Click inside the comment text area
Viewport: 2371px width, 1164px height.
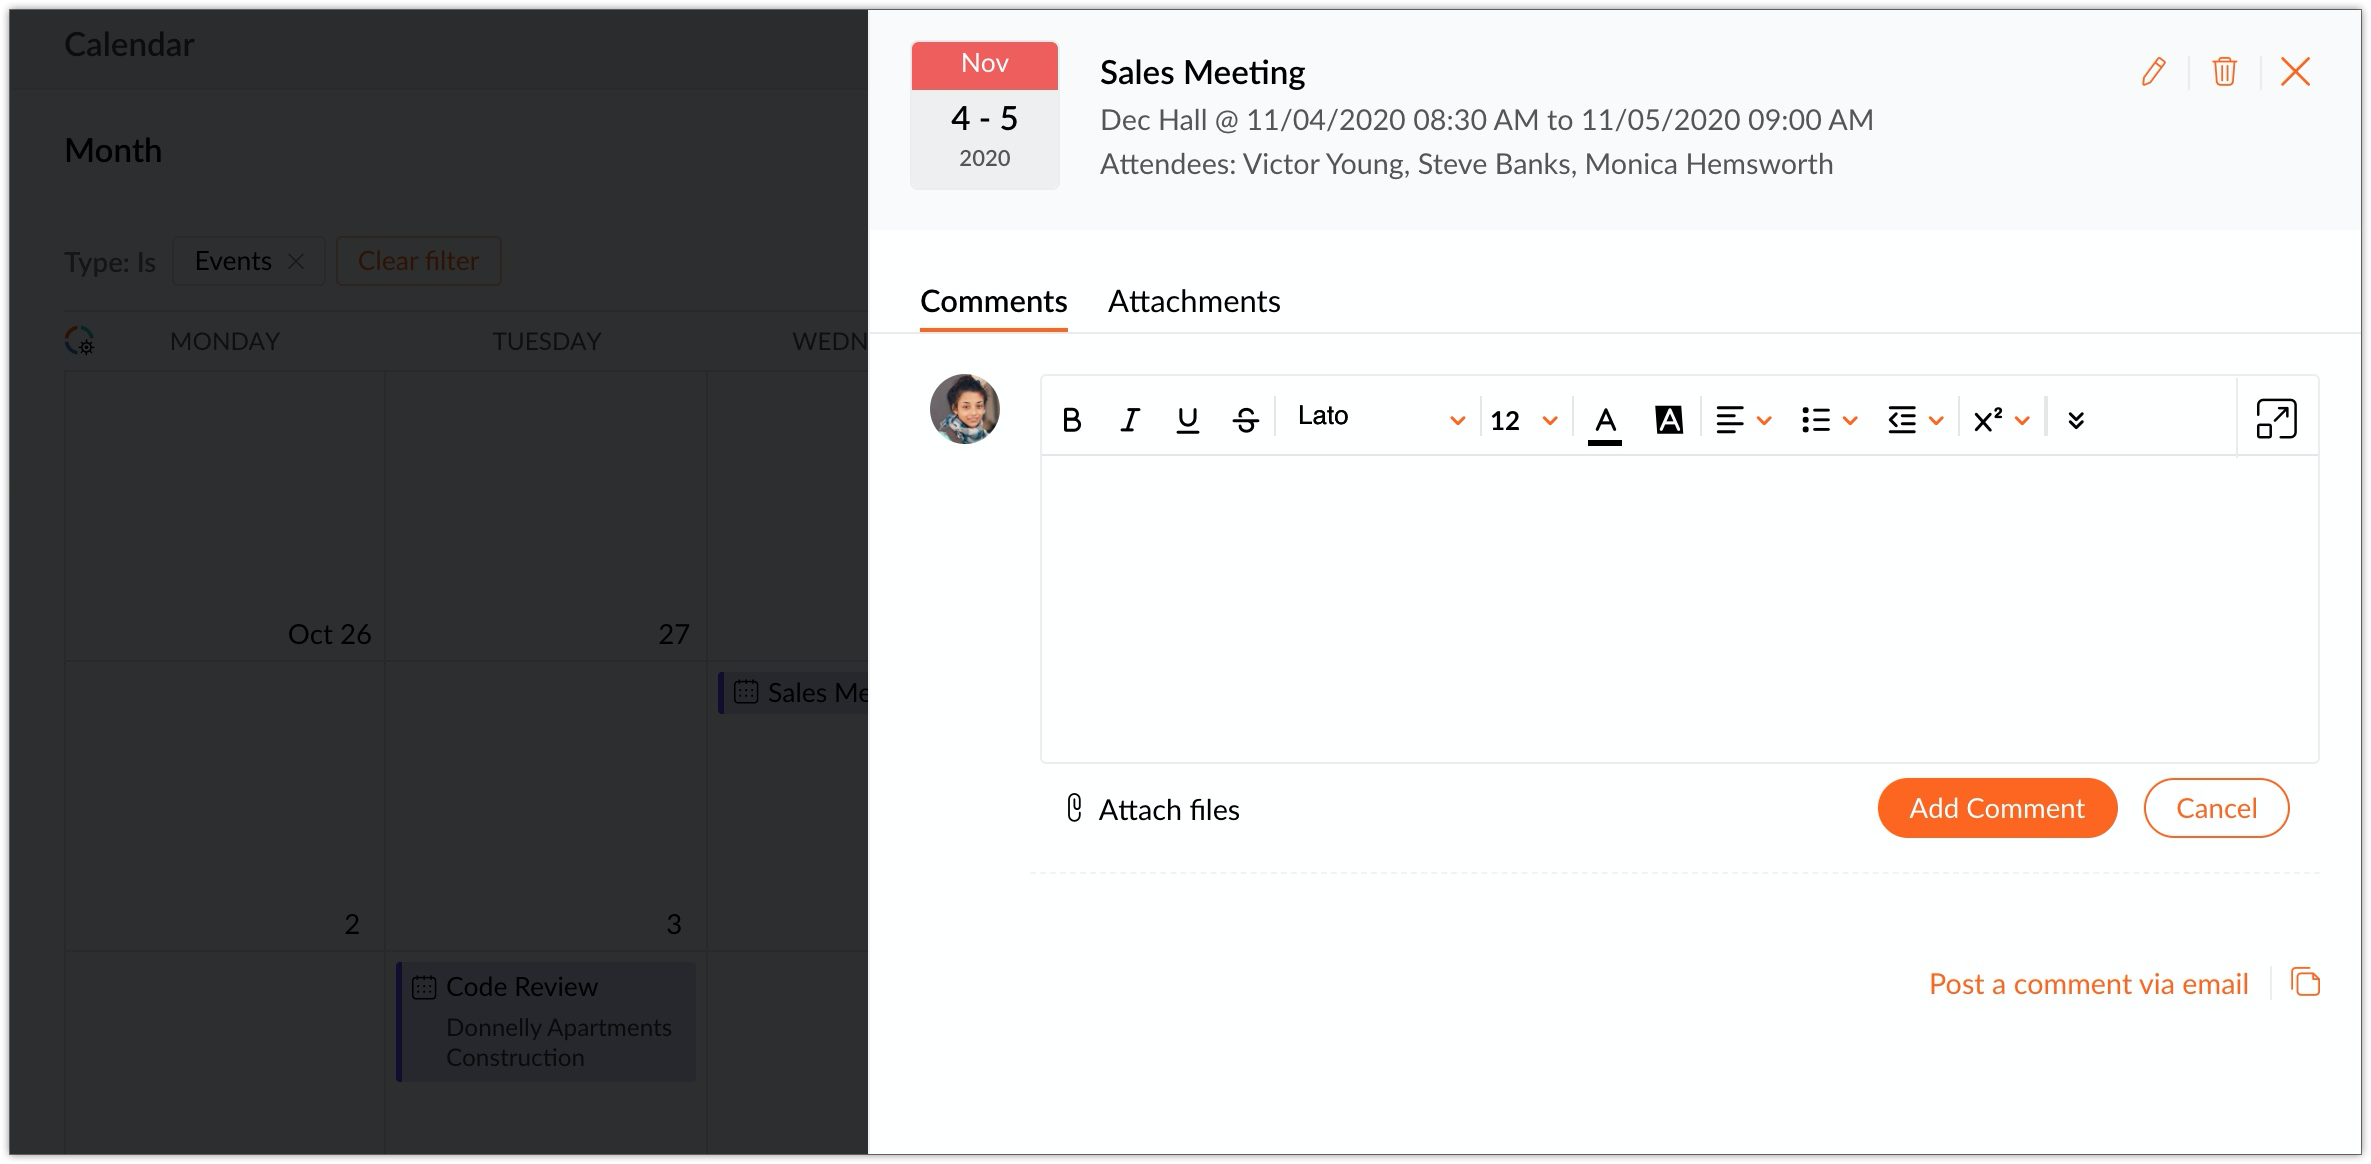tap(1679, 608)
